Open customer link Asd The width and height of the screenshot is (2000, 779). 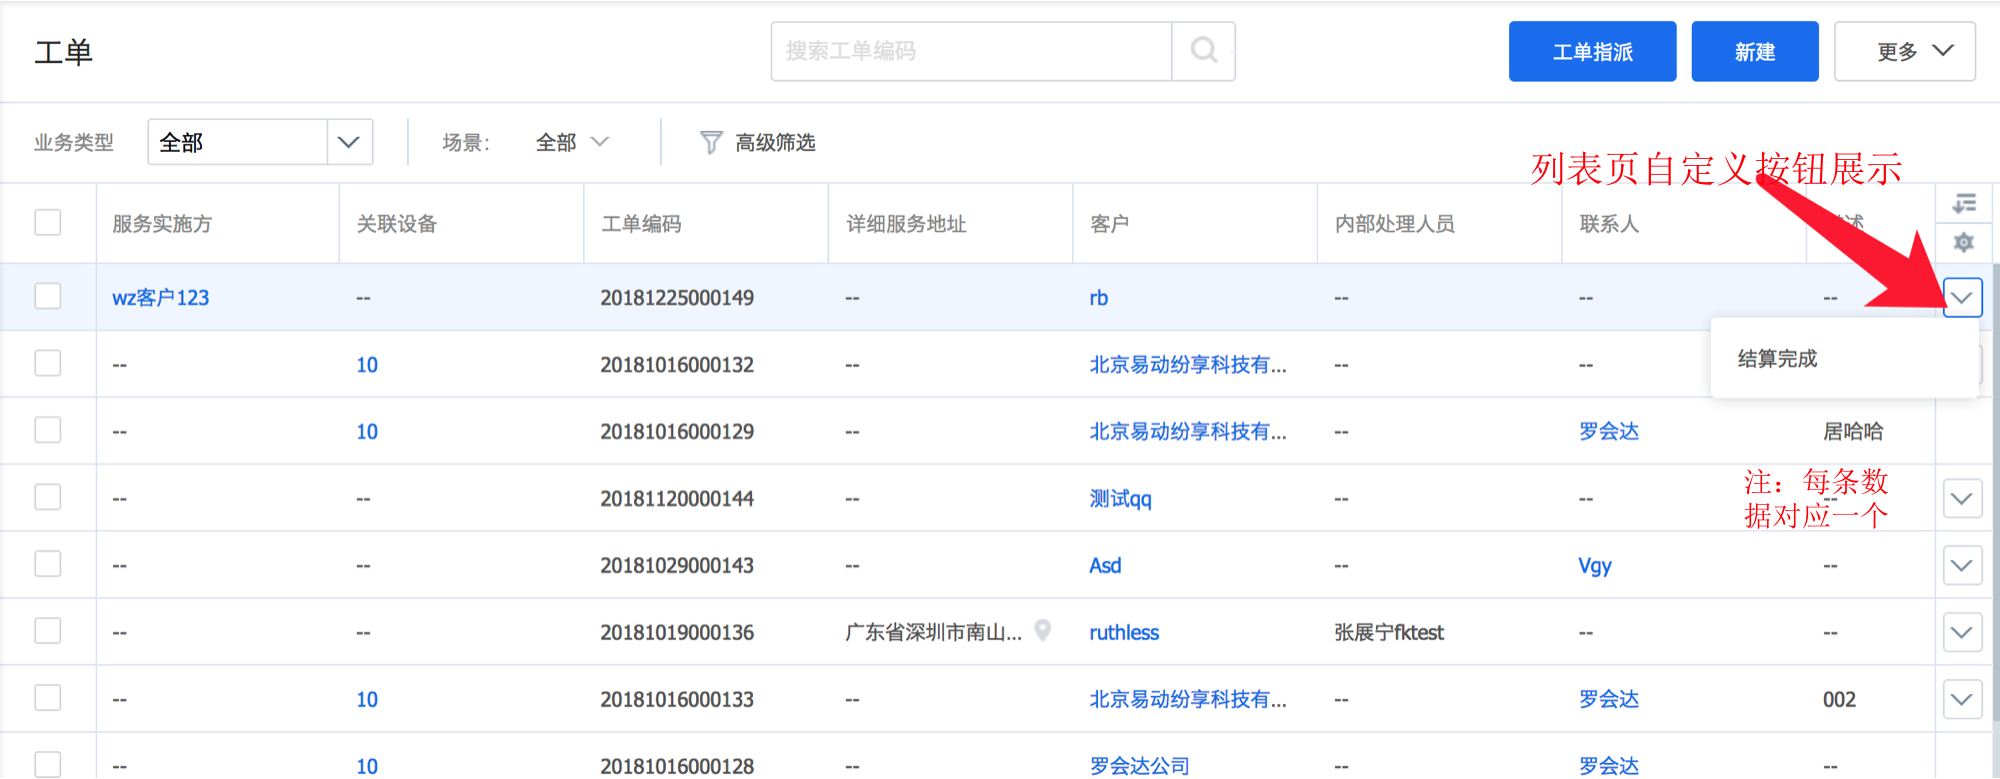tap(1105, 566)
